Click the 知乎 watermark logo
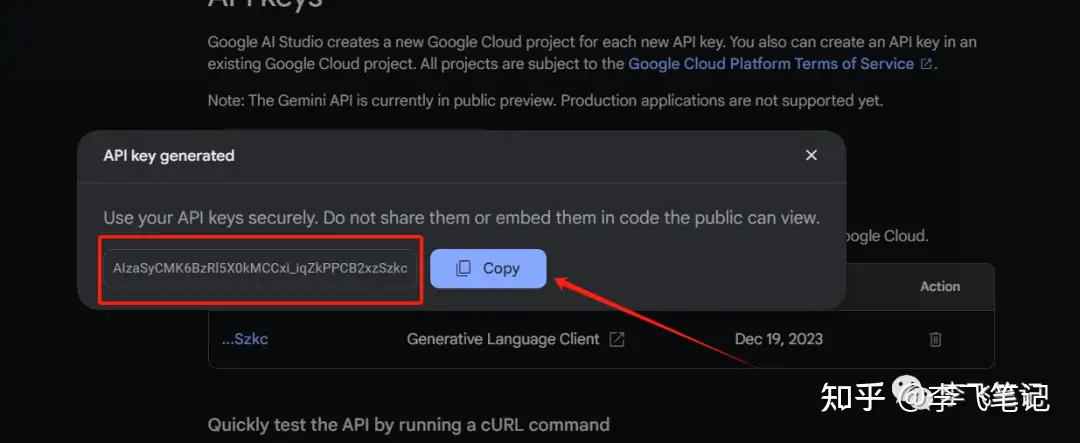Viewport: 1080px width, 443px height. click(x=851, y=397)
